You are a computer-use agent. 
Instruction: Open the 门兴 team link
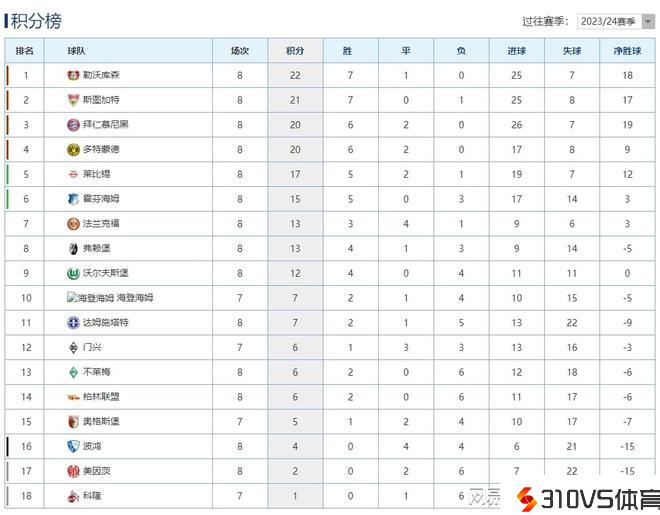(x=92, y=347)
